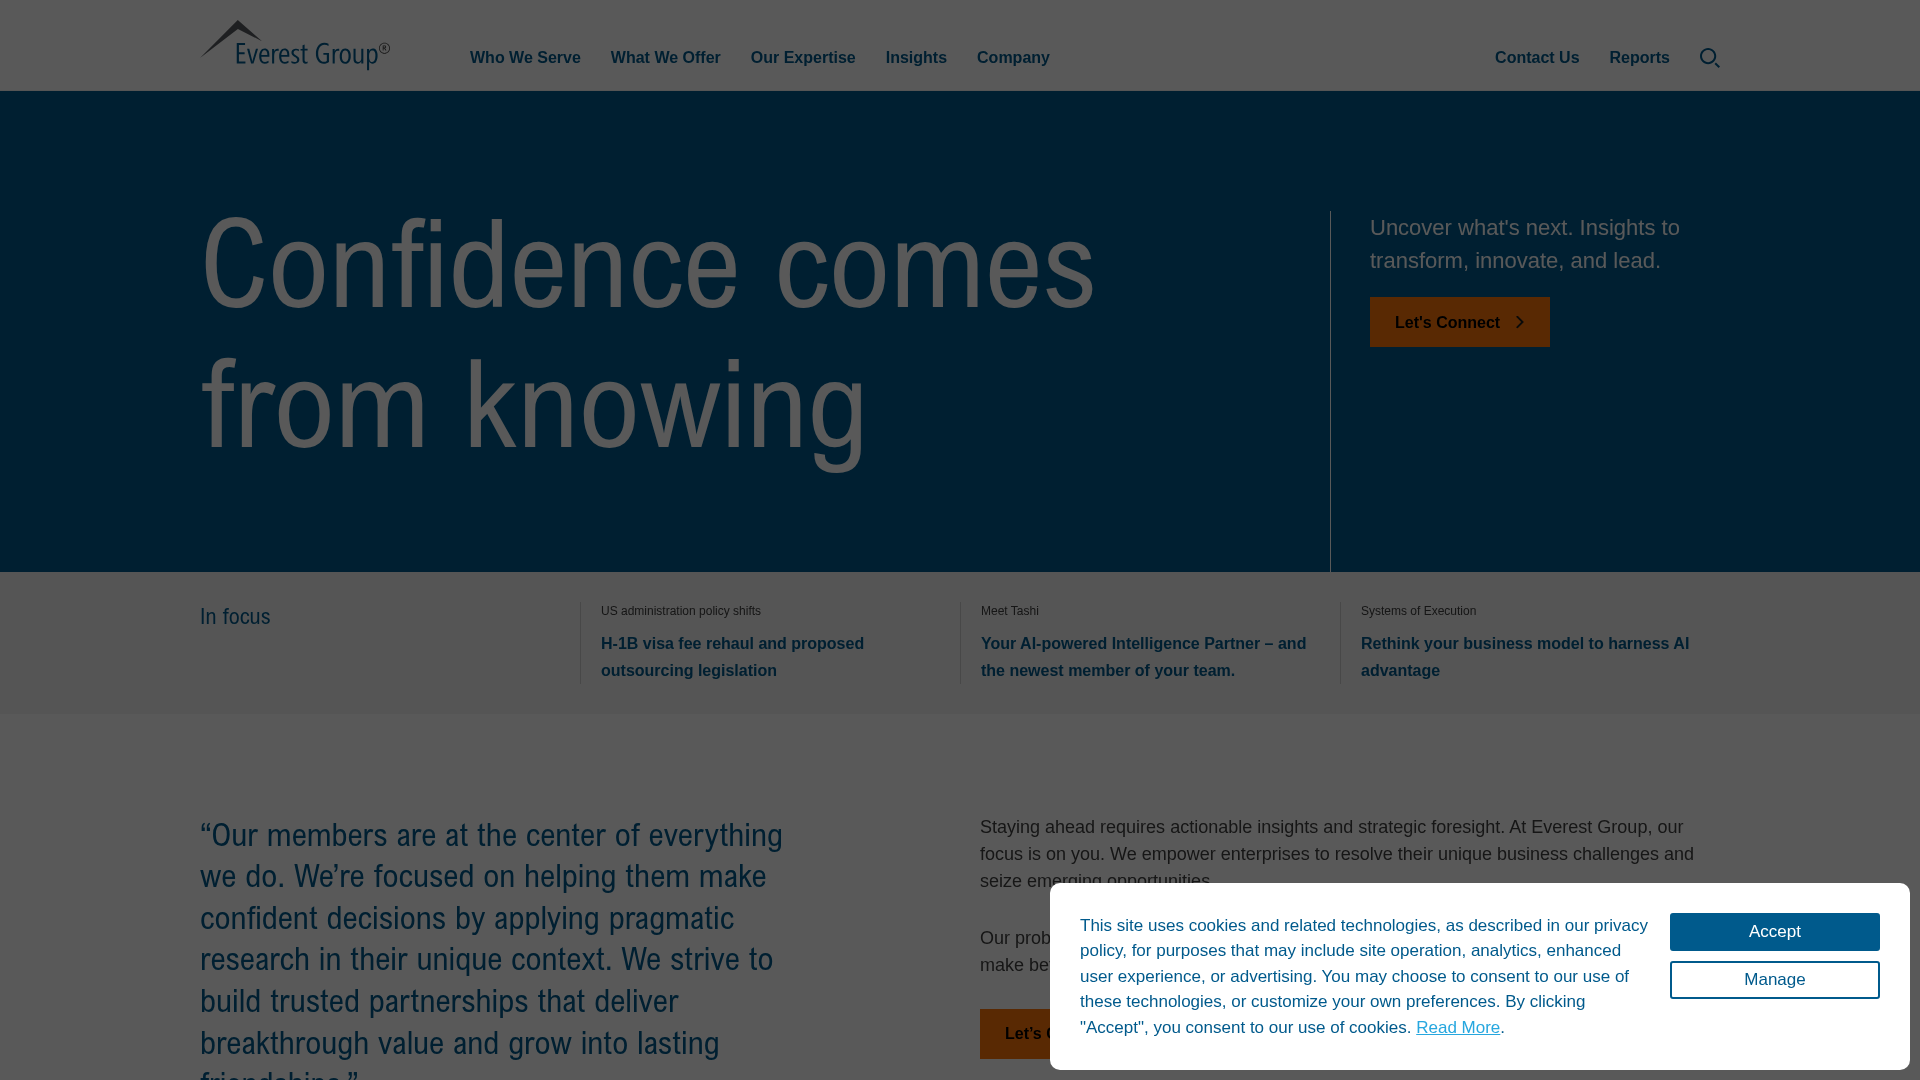Image resolution: width=1920 pixels, height=1080 pixels.
Task: Navigate to Contact Us
Action: coord(1537,58)
